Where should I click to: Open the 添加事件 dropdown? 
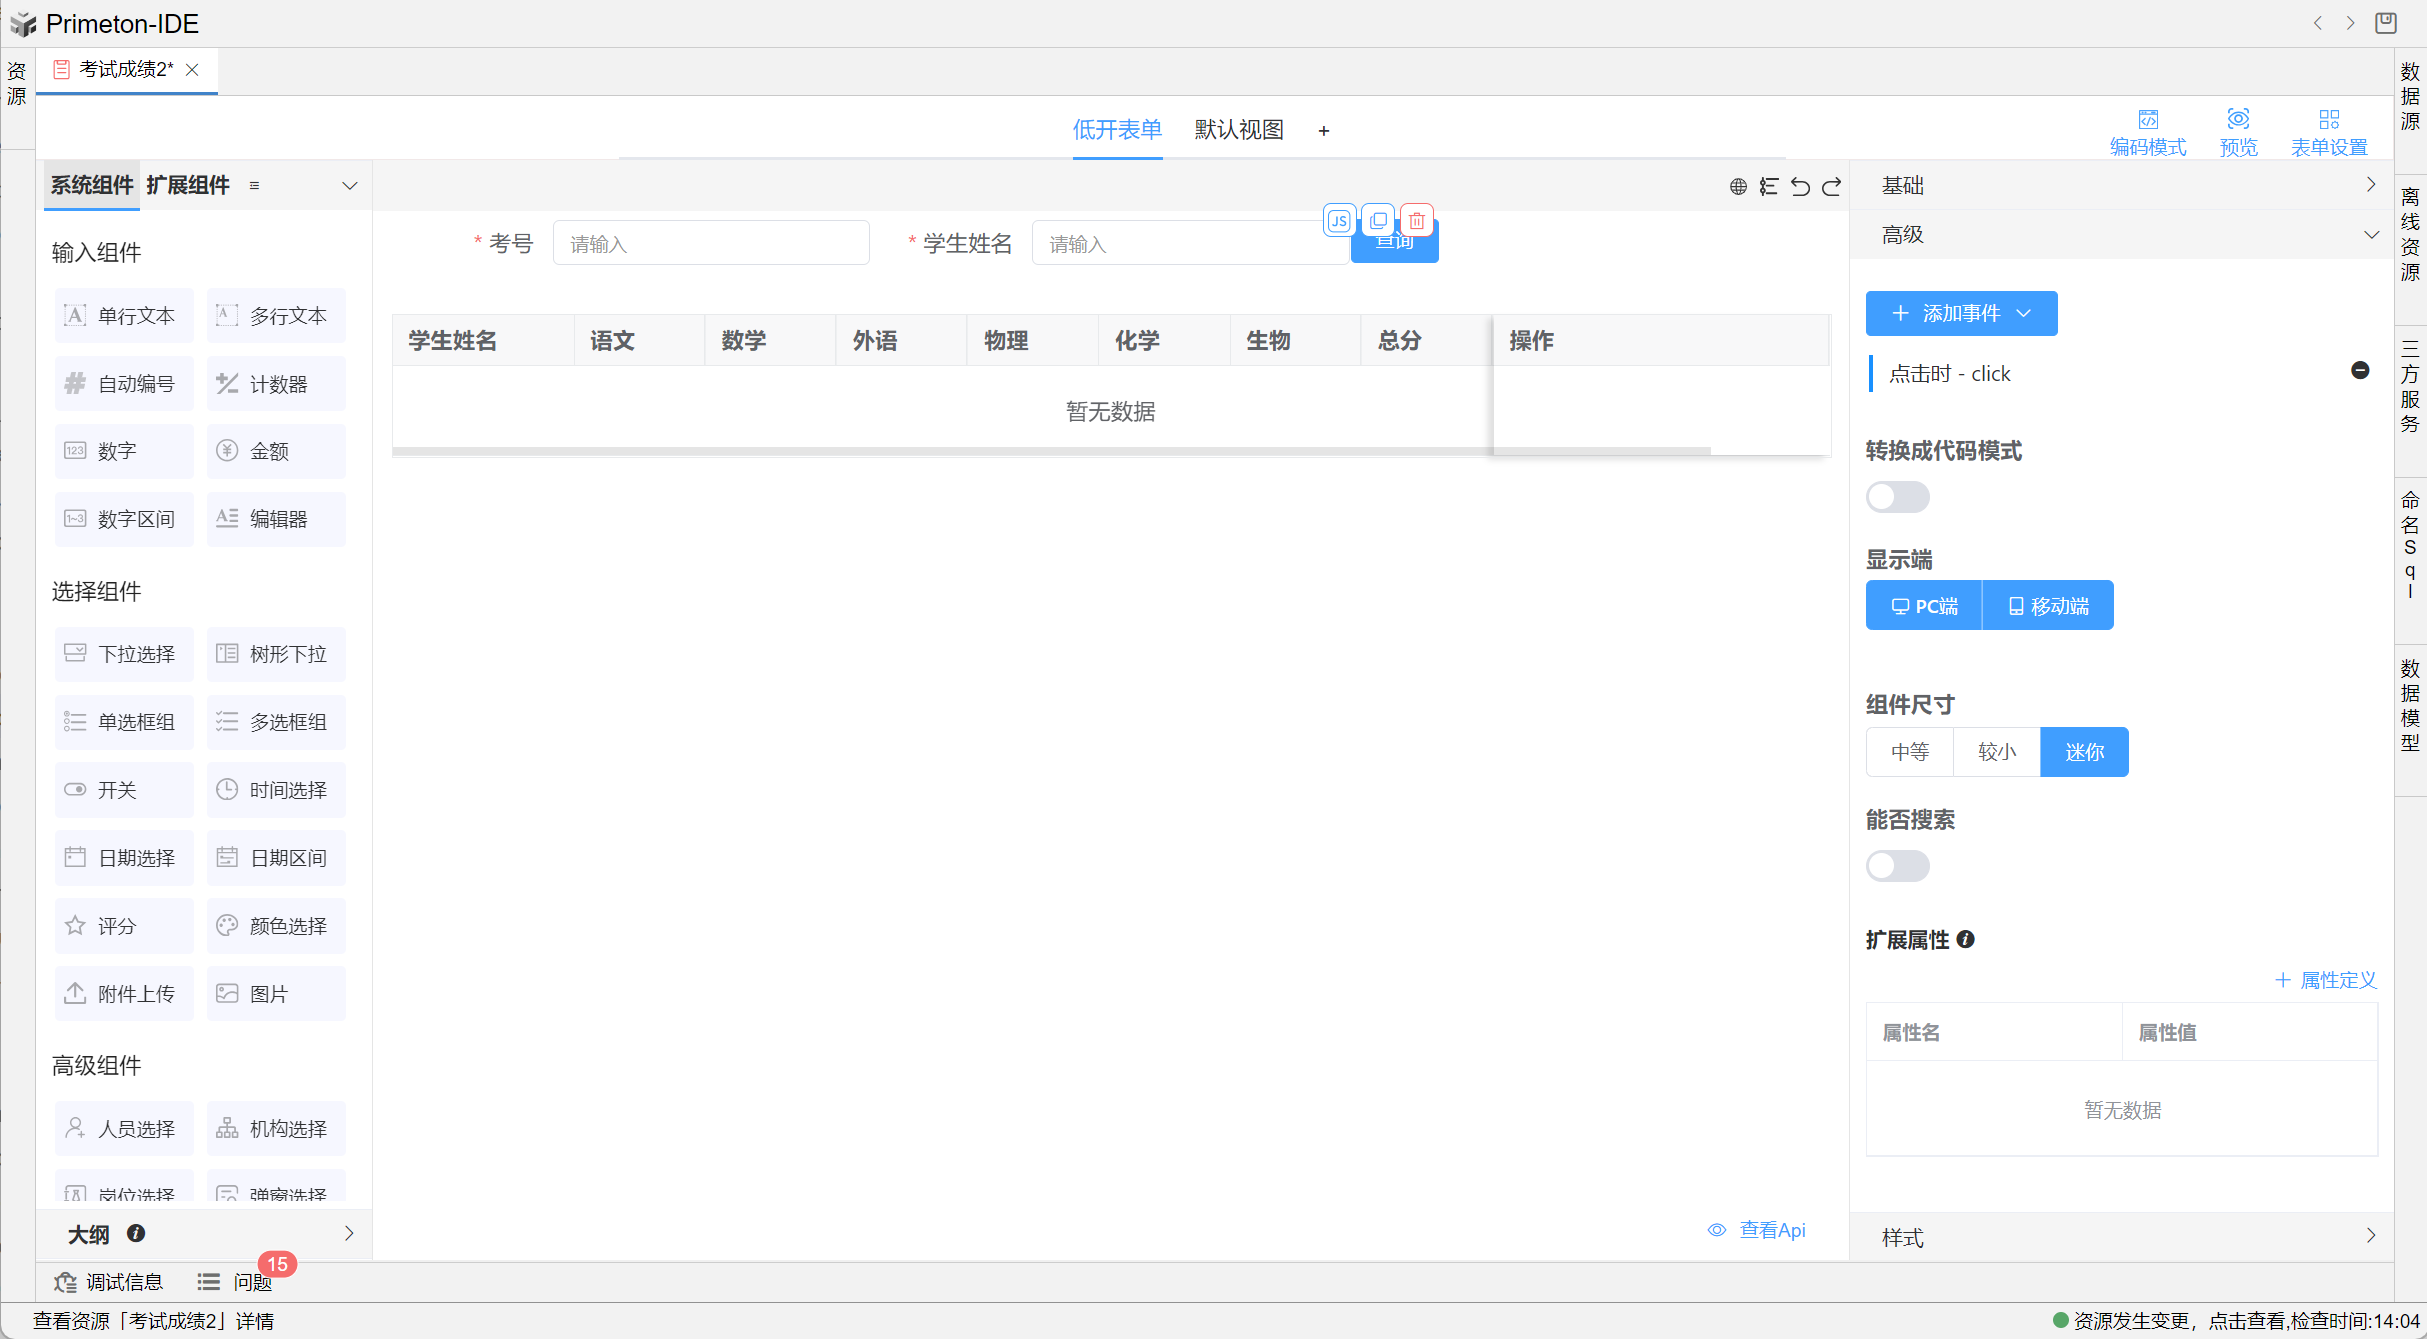(1961, 314)
